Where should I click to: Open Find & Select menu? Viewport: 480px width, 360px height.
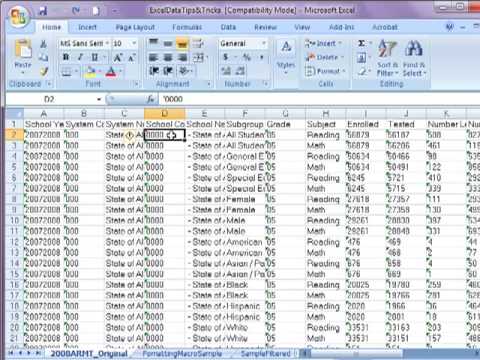(x=414, y=57)
